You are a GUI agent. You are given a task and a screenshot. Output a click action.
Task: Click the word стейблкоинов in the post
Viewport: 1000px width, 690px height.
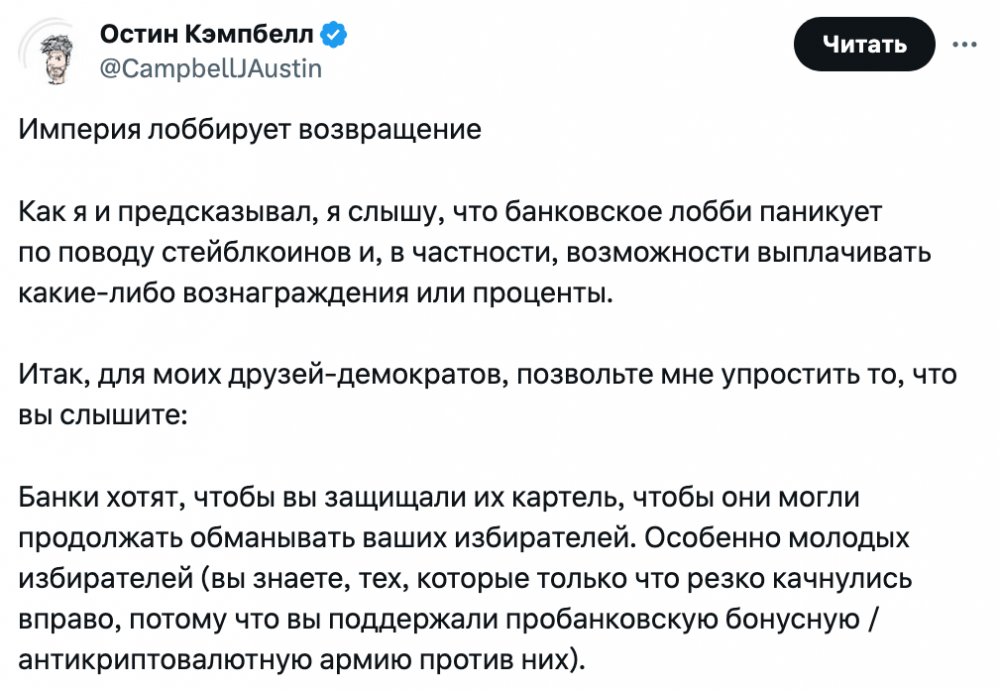tap(256, 253)
